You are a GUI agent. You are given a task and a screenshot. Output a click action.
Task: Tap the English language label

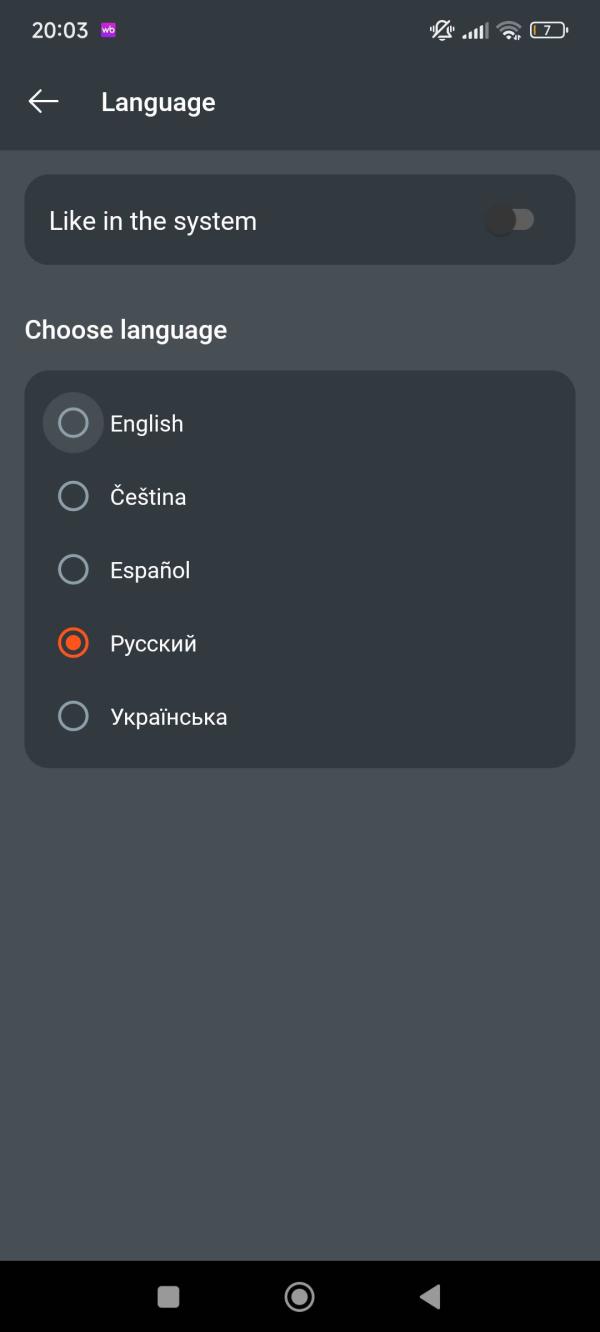[x=147, y=424]
